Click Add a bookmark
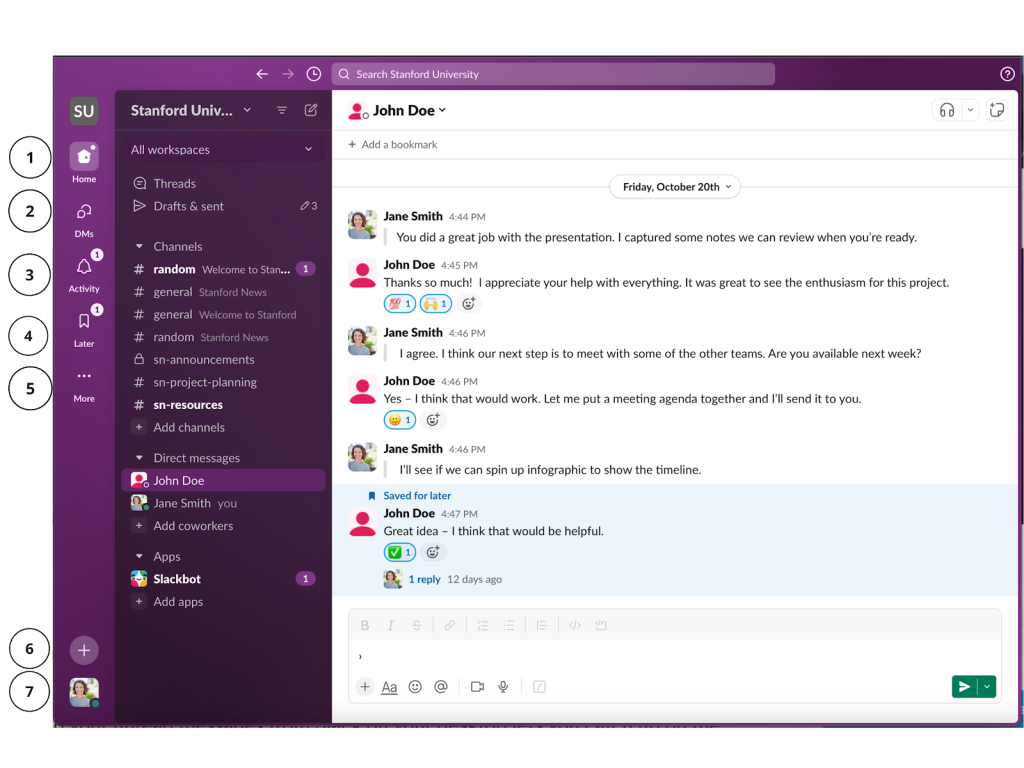The width and height of the screenshot is (1024, 768). 392,144
